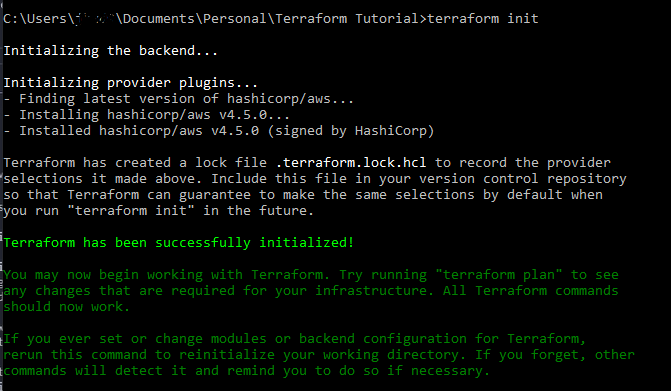Click the "Initializing the backend..." line
The height and width of the screenshot is (391, 671).
tap(111, 50)
